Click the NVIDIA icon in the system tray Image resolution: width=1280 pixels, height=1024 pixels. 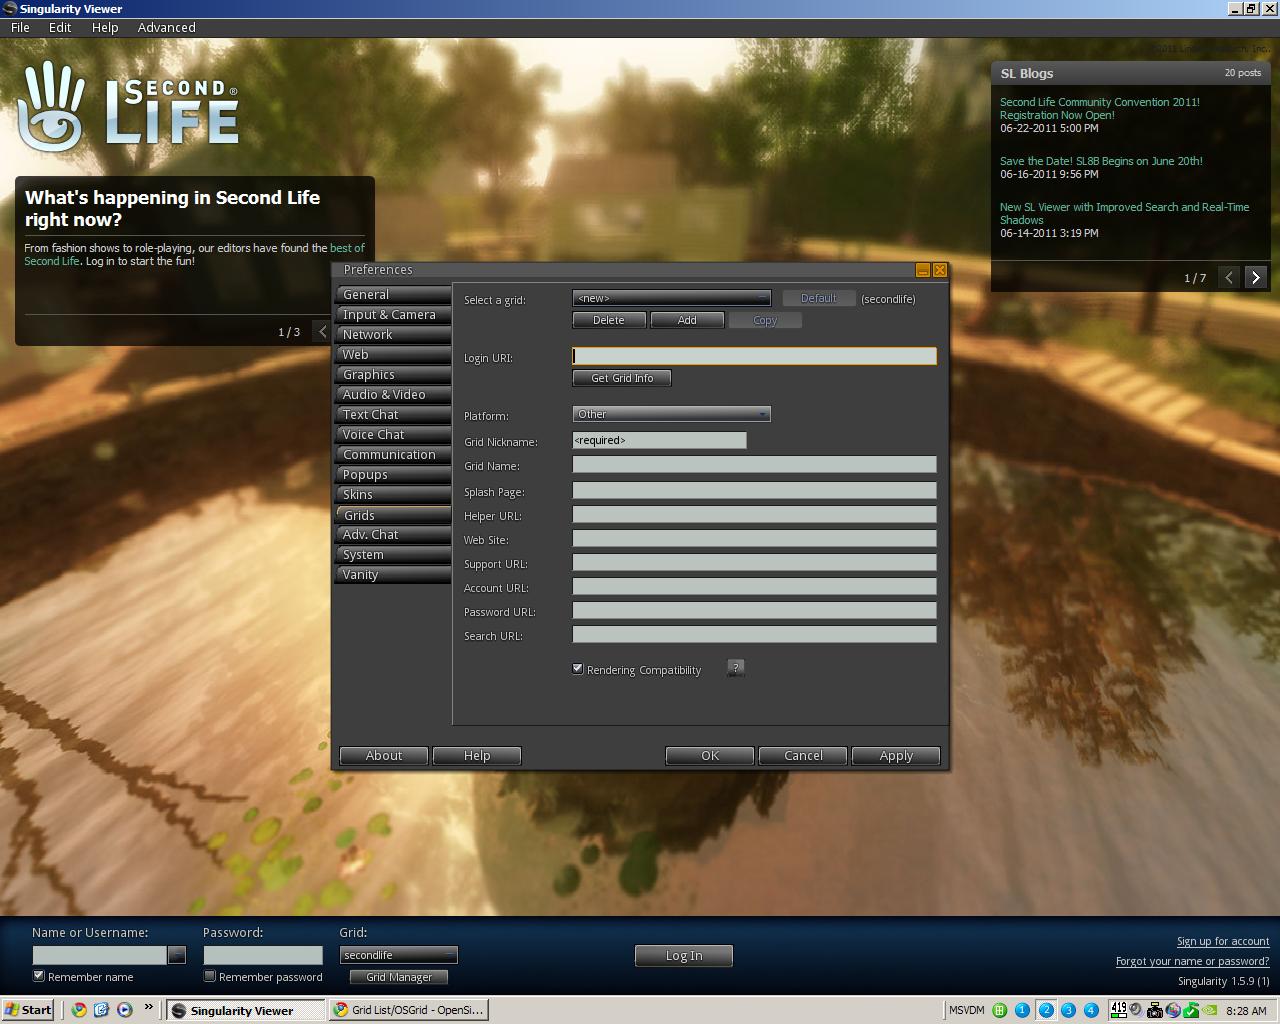click(x=1208, y=1009)
